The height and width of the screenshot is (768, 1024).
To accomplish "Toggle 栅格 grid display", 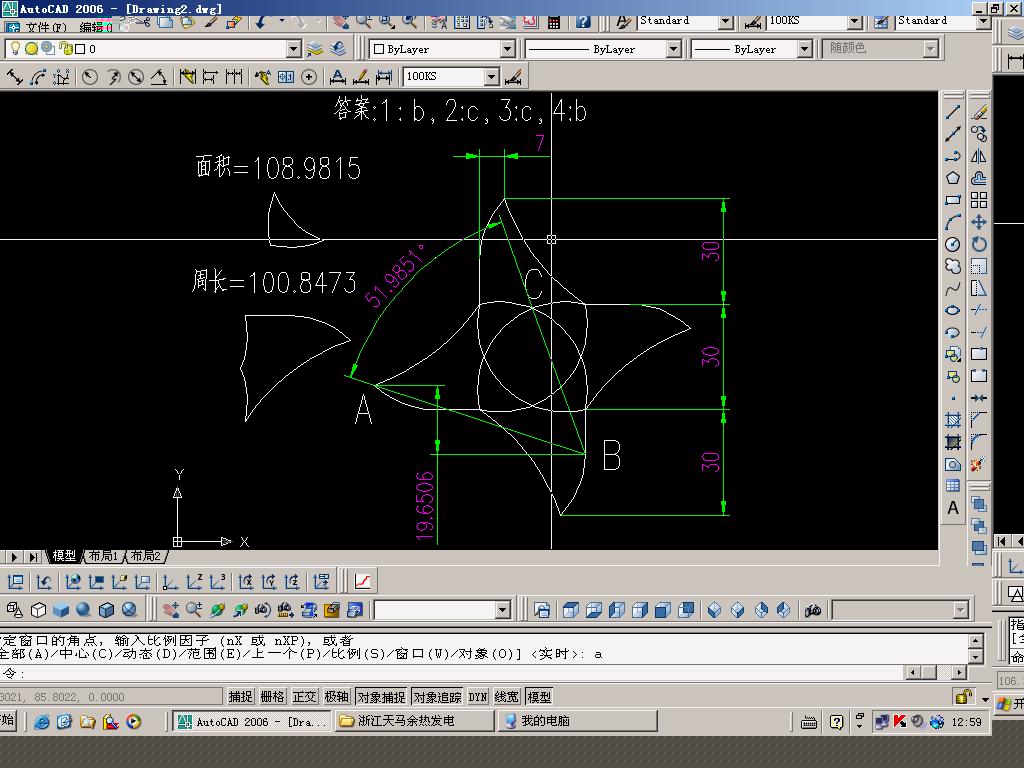I will 272,697.
